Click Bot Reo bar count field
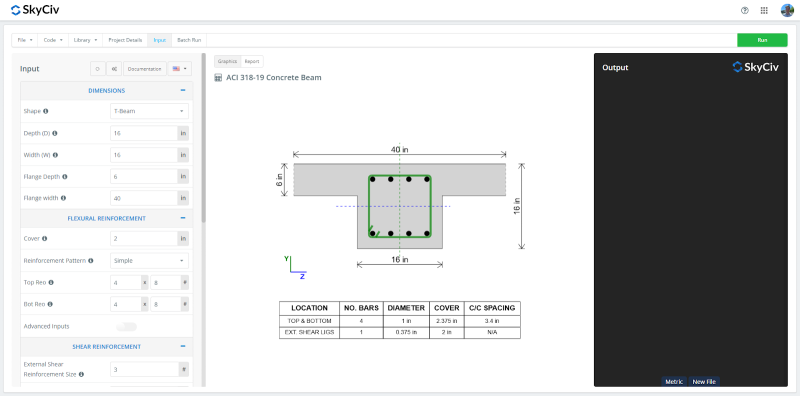800x396 pixels. (126, 304)
